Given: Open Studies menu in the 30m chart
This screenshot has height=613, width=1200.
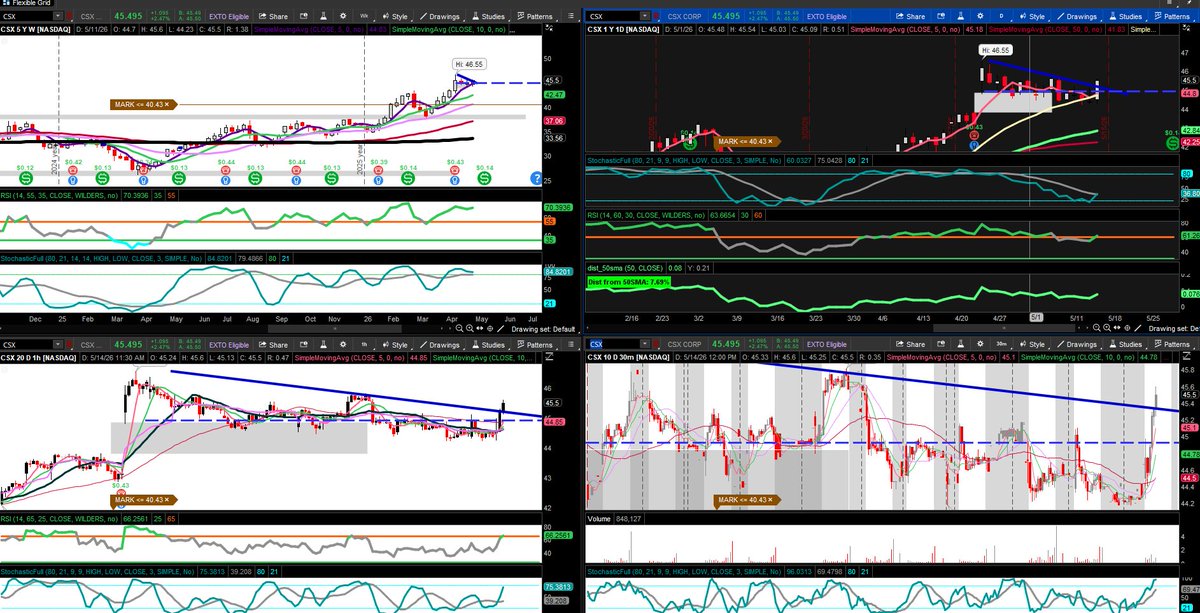Looking at the screenshot, I should tap(1128, 344).
